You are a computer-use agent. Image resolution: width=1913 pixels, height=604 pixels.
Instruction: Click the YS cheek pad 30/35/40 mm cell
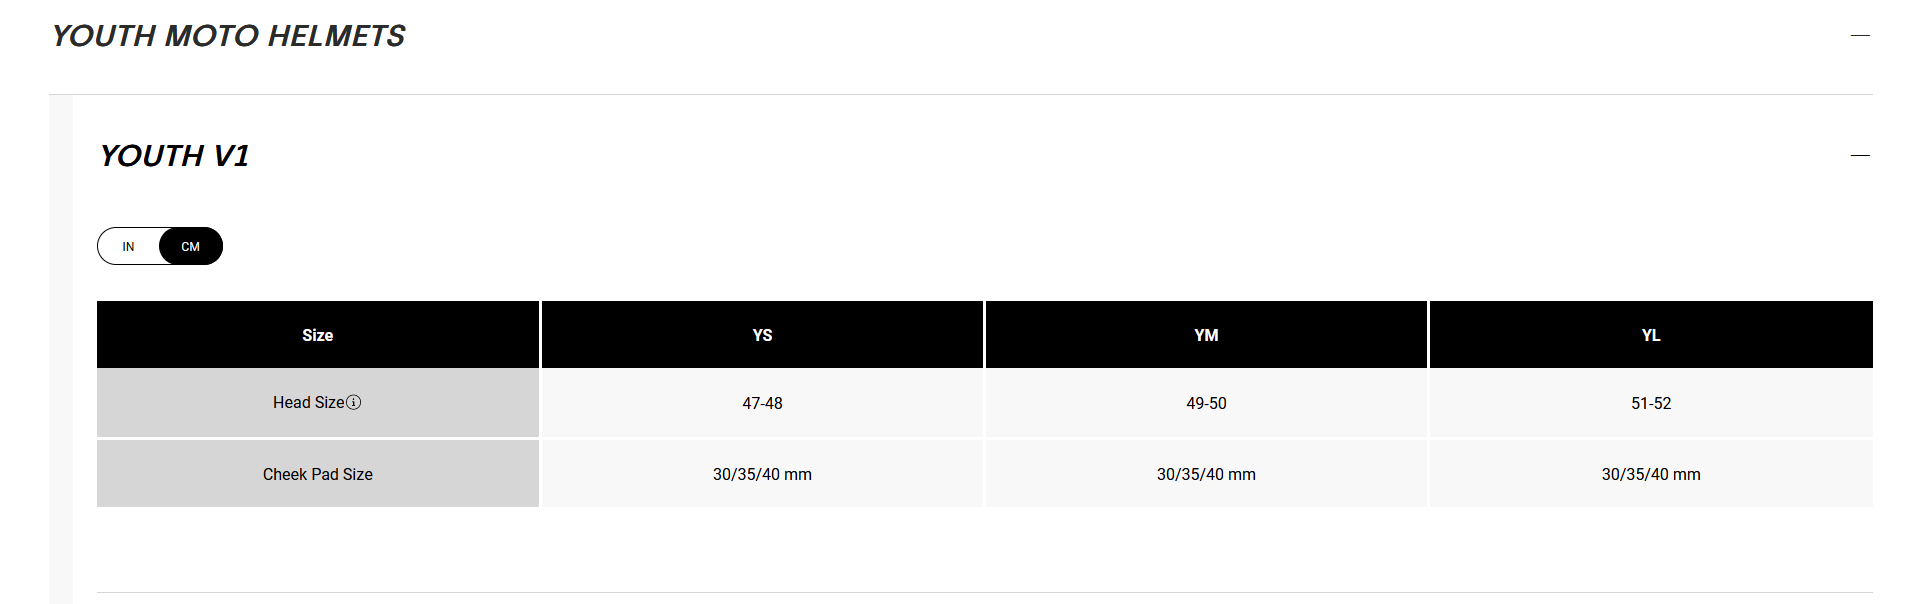tap(762, 474)
